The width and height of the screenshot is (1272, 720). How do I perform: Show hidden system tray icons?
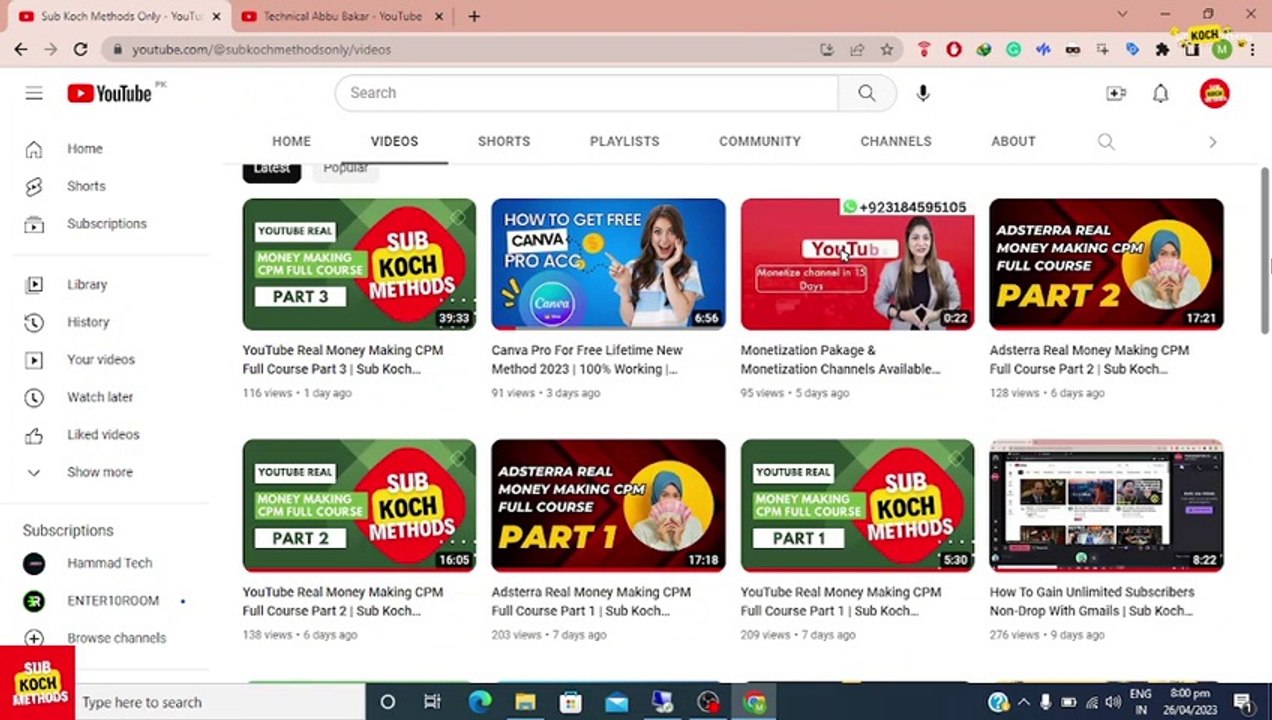point(1021,702)
